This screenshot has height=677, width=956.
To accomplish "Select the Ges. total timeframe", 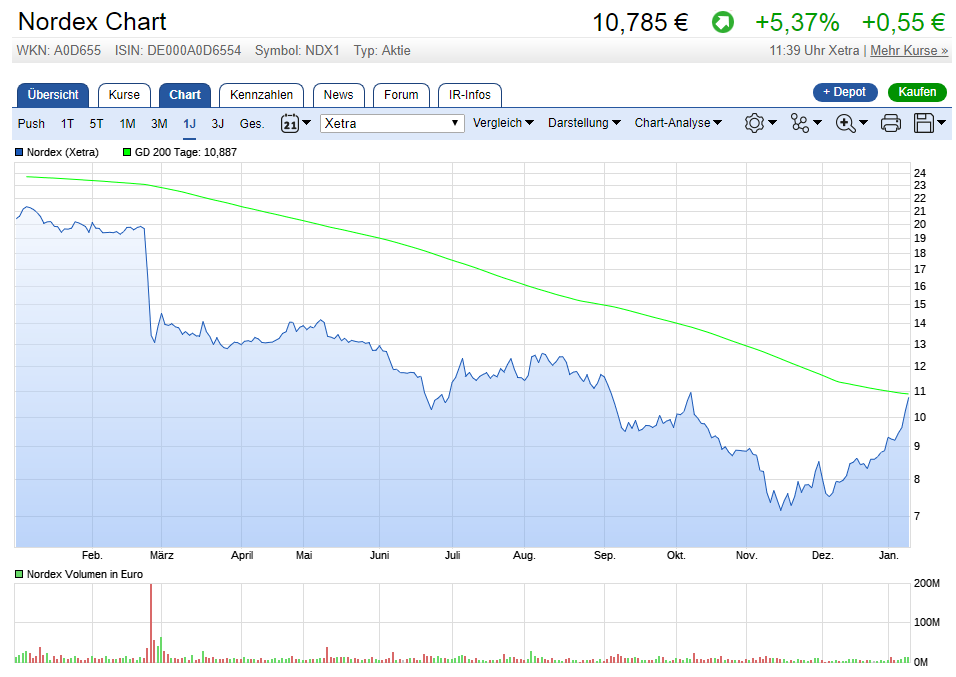I will pyautogui.click(x=252, y=124).
